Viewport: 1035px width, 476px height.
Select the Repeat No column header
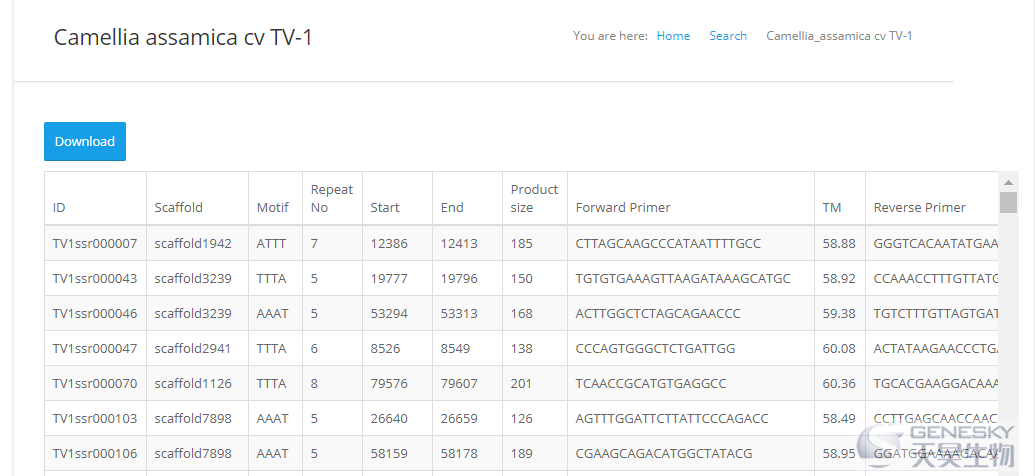click(x=333, y=199)
